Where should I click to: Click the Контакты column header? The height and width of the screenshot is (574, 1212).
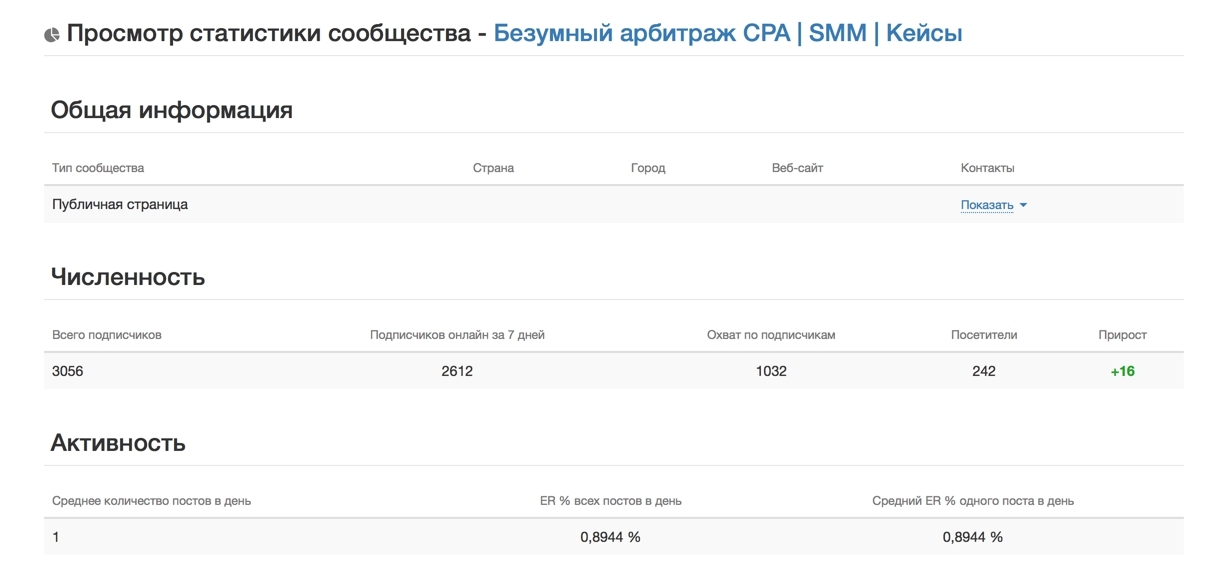click(x=987, y=168)
